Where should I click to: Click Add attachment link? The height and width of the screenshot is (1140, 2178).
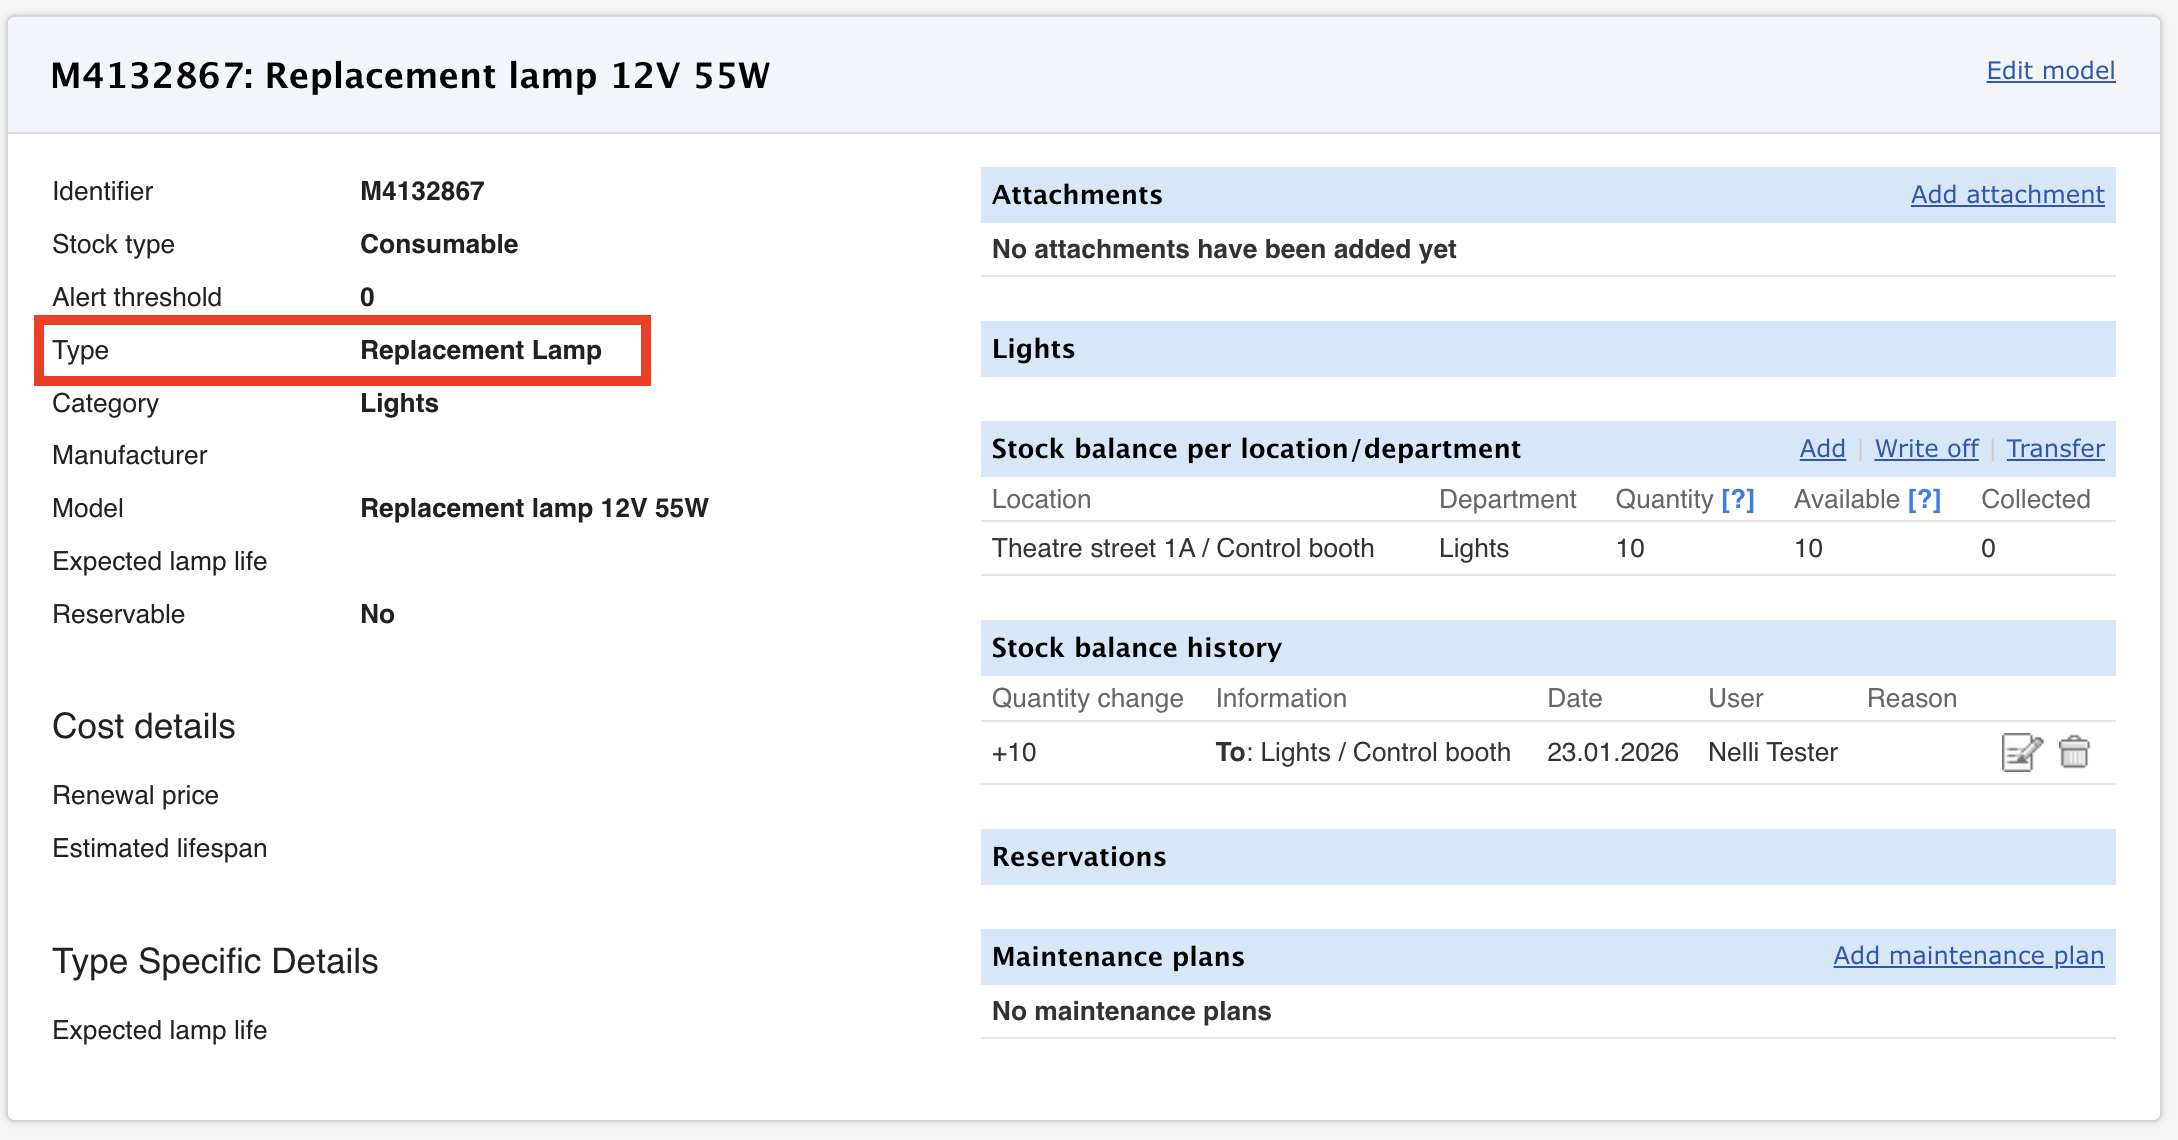(x=2007, y=195)
